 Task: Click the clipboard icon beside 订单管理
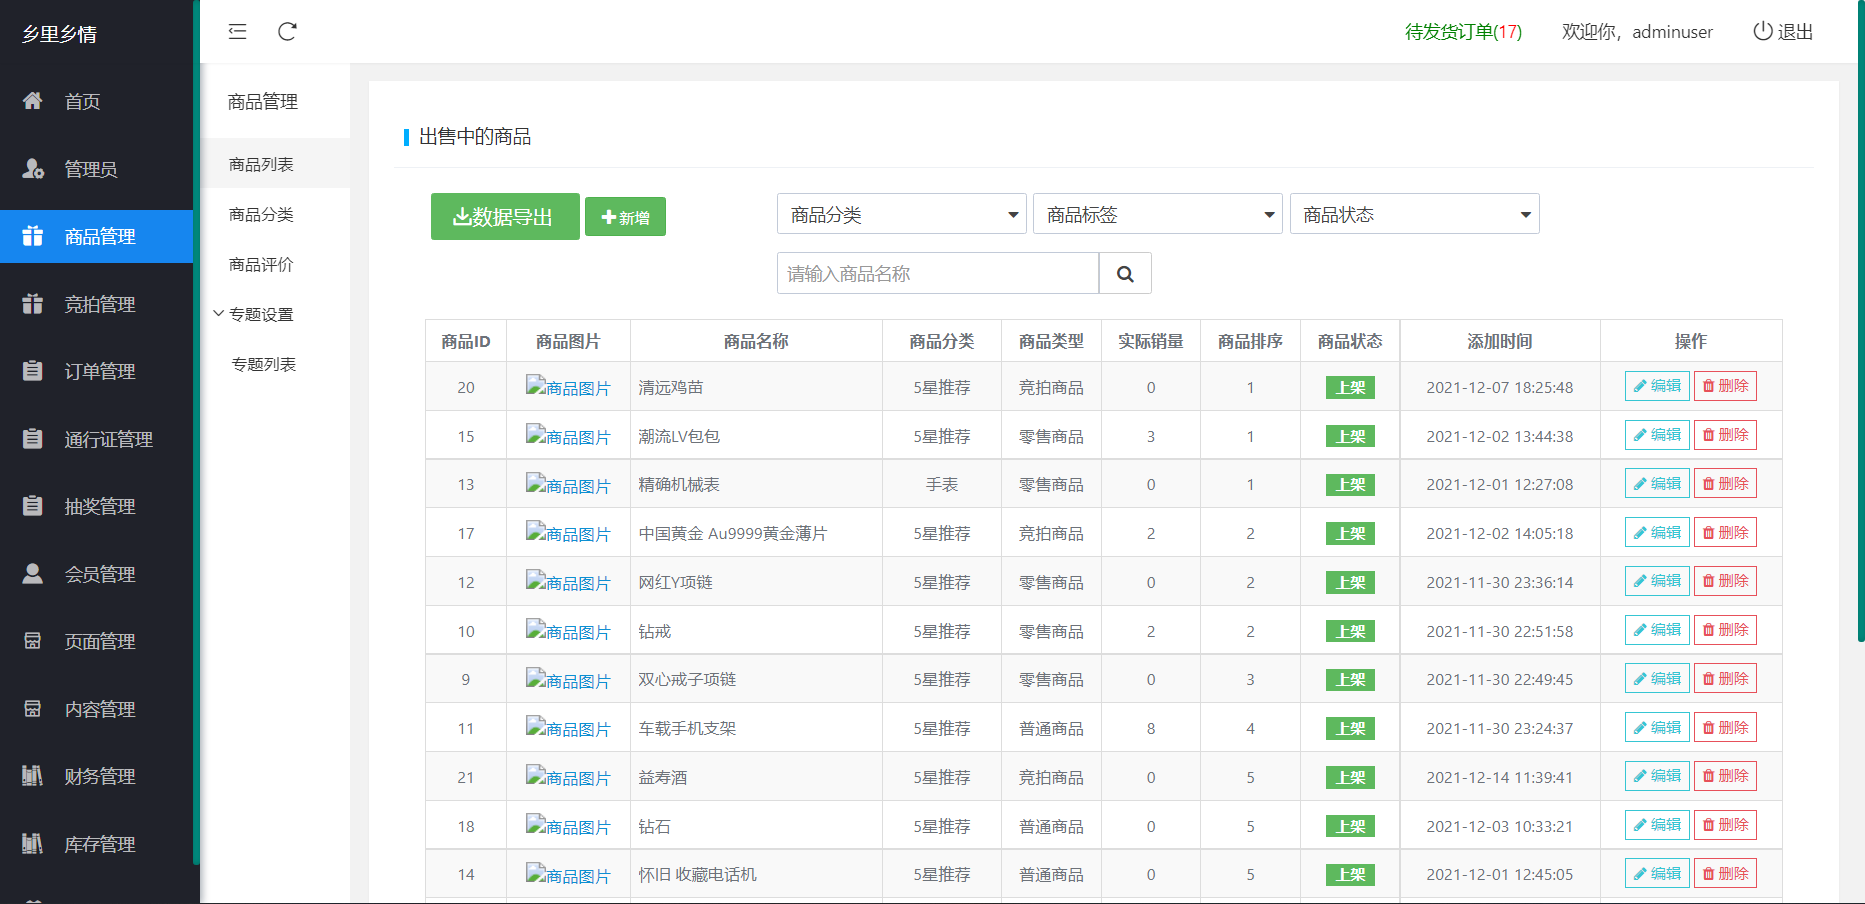coord(33,371)
